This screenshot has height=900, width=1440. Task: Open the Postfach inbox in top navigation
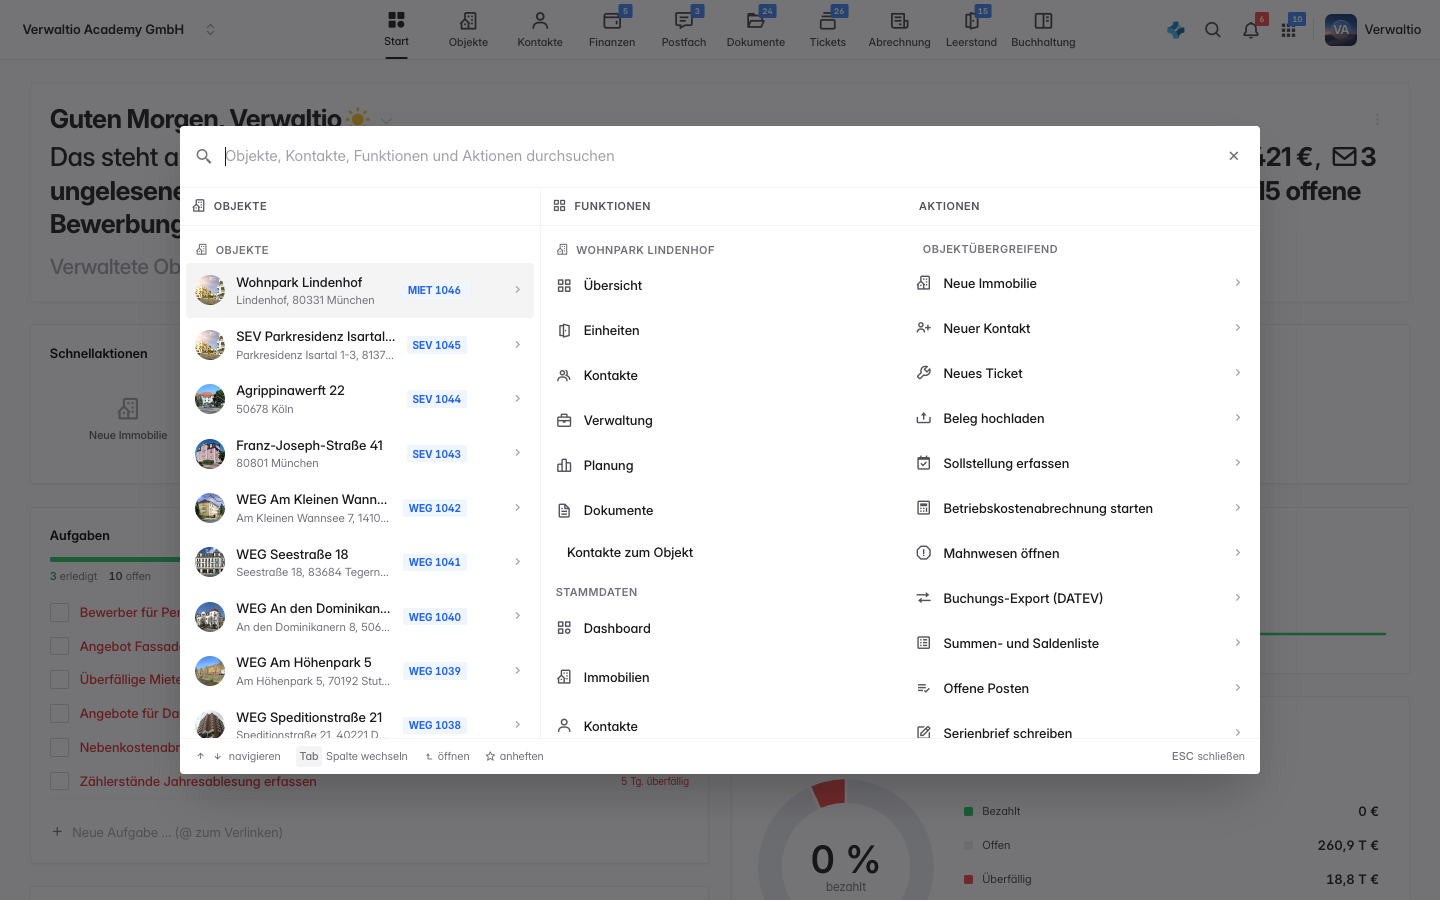tap(684, 29)
